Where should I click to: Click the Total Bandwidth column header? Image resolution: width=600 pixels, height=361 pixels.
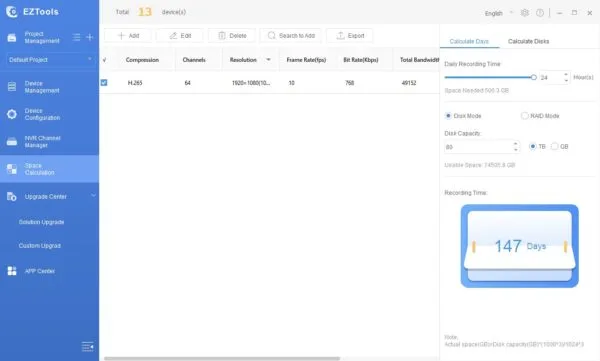[x=419, y=60]
